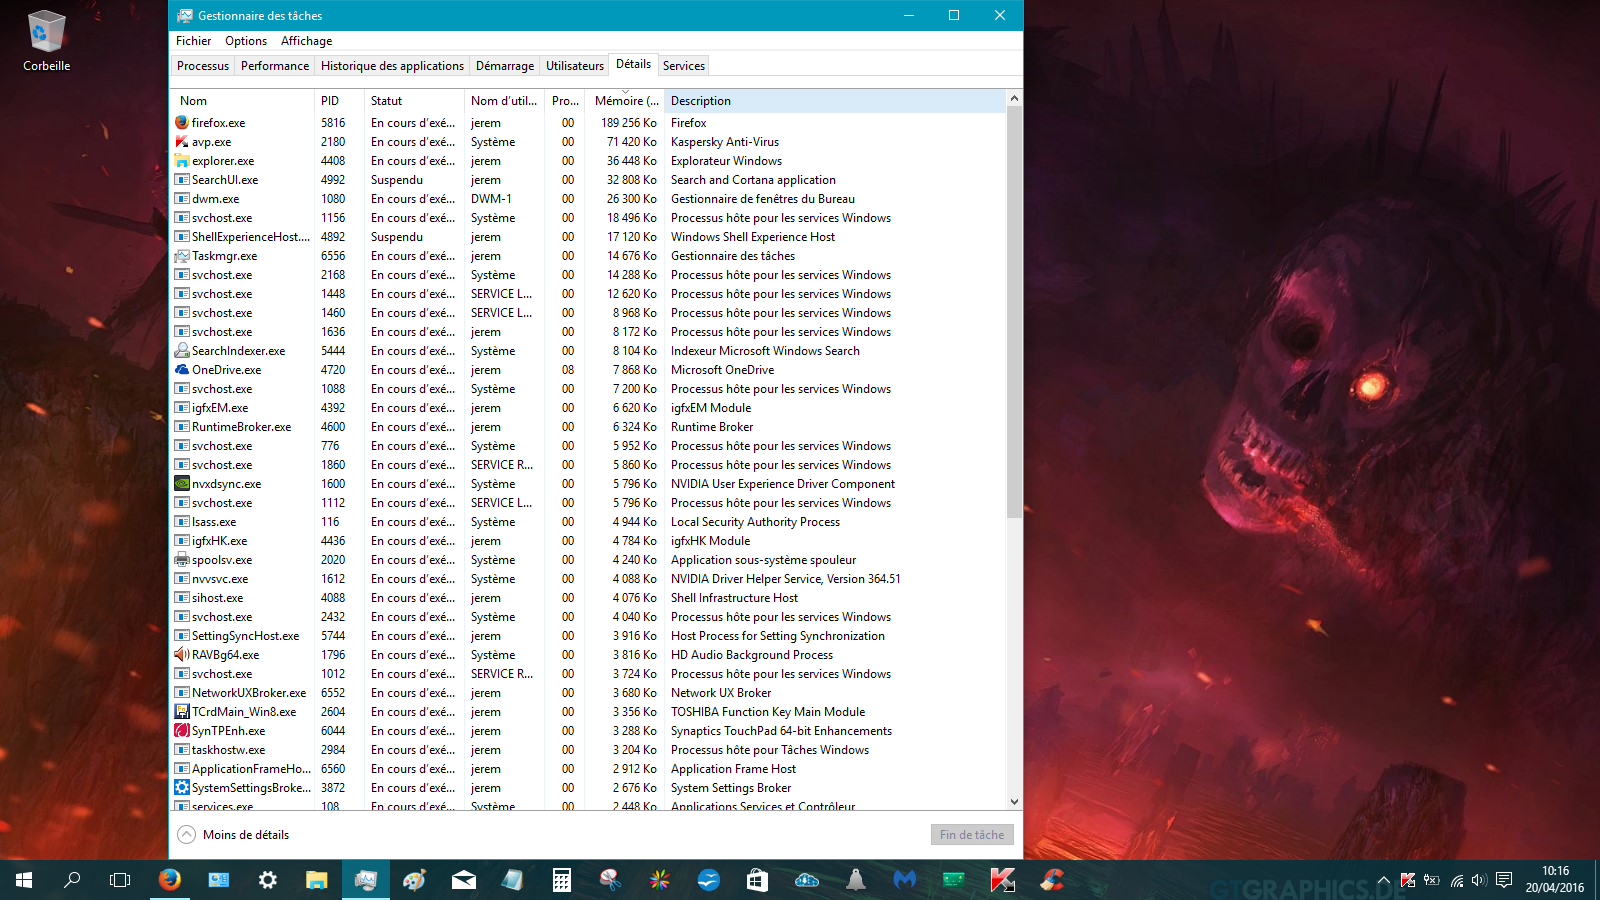Click the Fin de tâche button
The width and height of the screenshot is (1600, 900).
pyautogui.click(x=972, y=835)
